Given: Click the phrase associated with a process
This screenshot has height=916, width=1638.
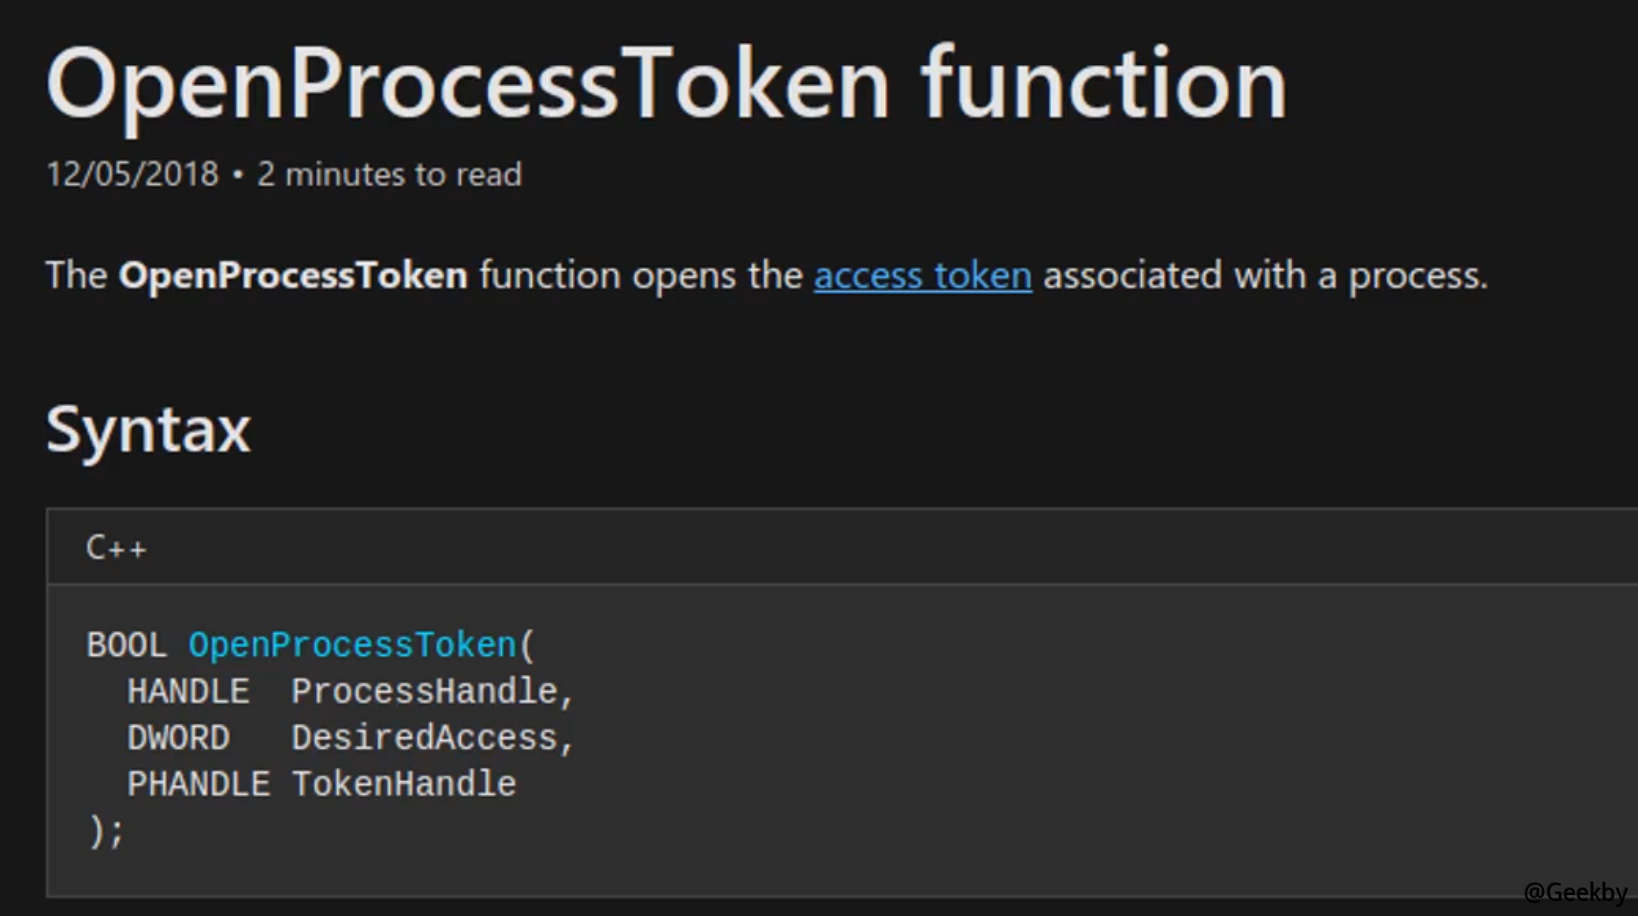Looking at the screenshot, I should pyautogui.click(x=1265, y=275).
